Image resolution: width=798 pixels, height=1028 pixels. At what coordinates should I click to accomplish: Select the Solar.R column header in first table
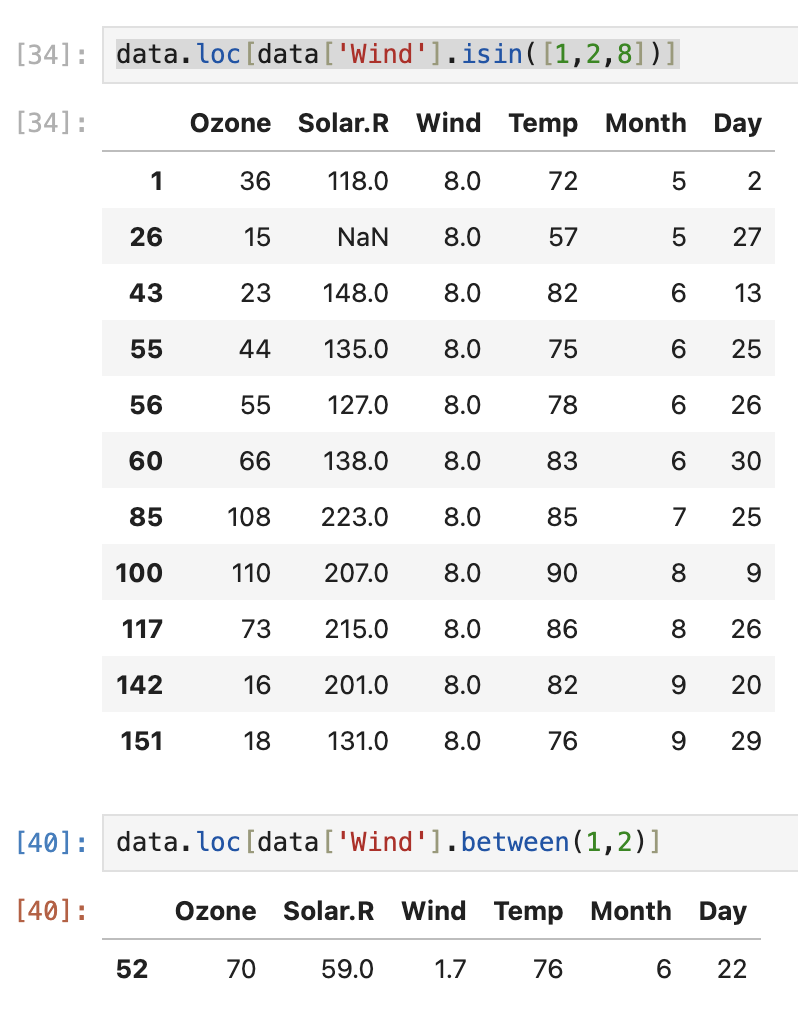pos(344,123)
